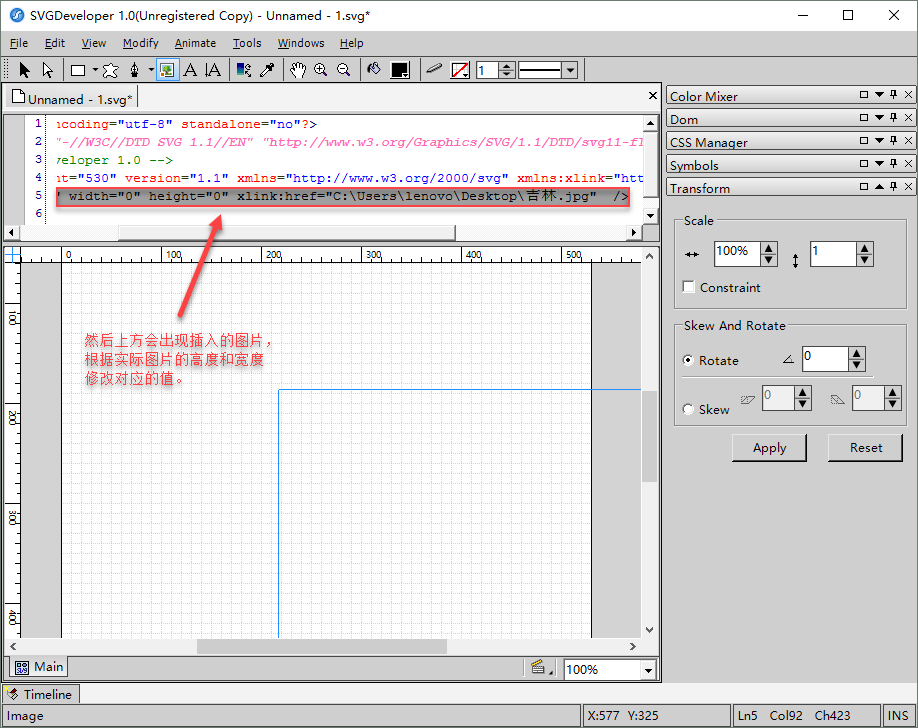The image size is (918, 728).
Task: Select the star polygon shape tool
Action: click(110, 70)
